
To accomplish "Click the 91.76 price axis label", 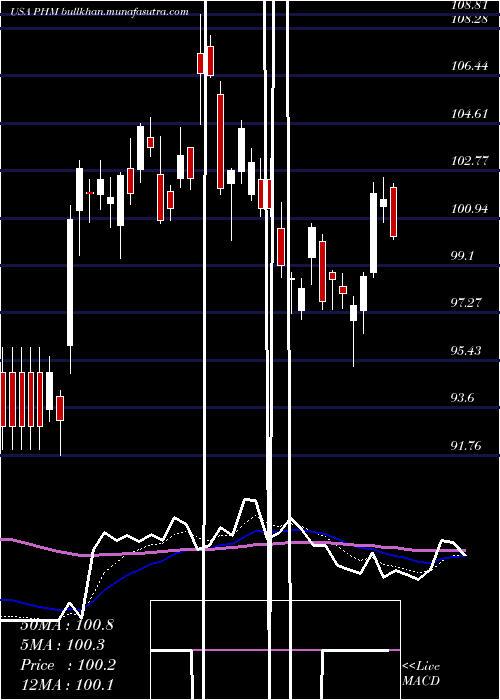I will (x=467, y=446).
